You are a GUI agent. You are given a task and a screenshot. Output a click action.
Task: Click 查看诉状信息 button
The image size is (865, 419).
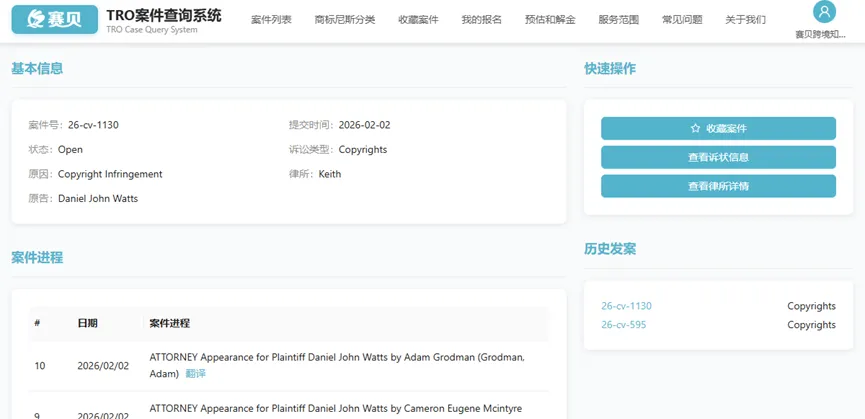pos(718,157)
